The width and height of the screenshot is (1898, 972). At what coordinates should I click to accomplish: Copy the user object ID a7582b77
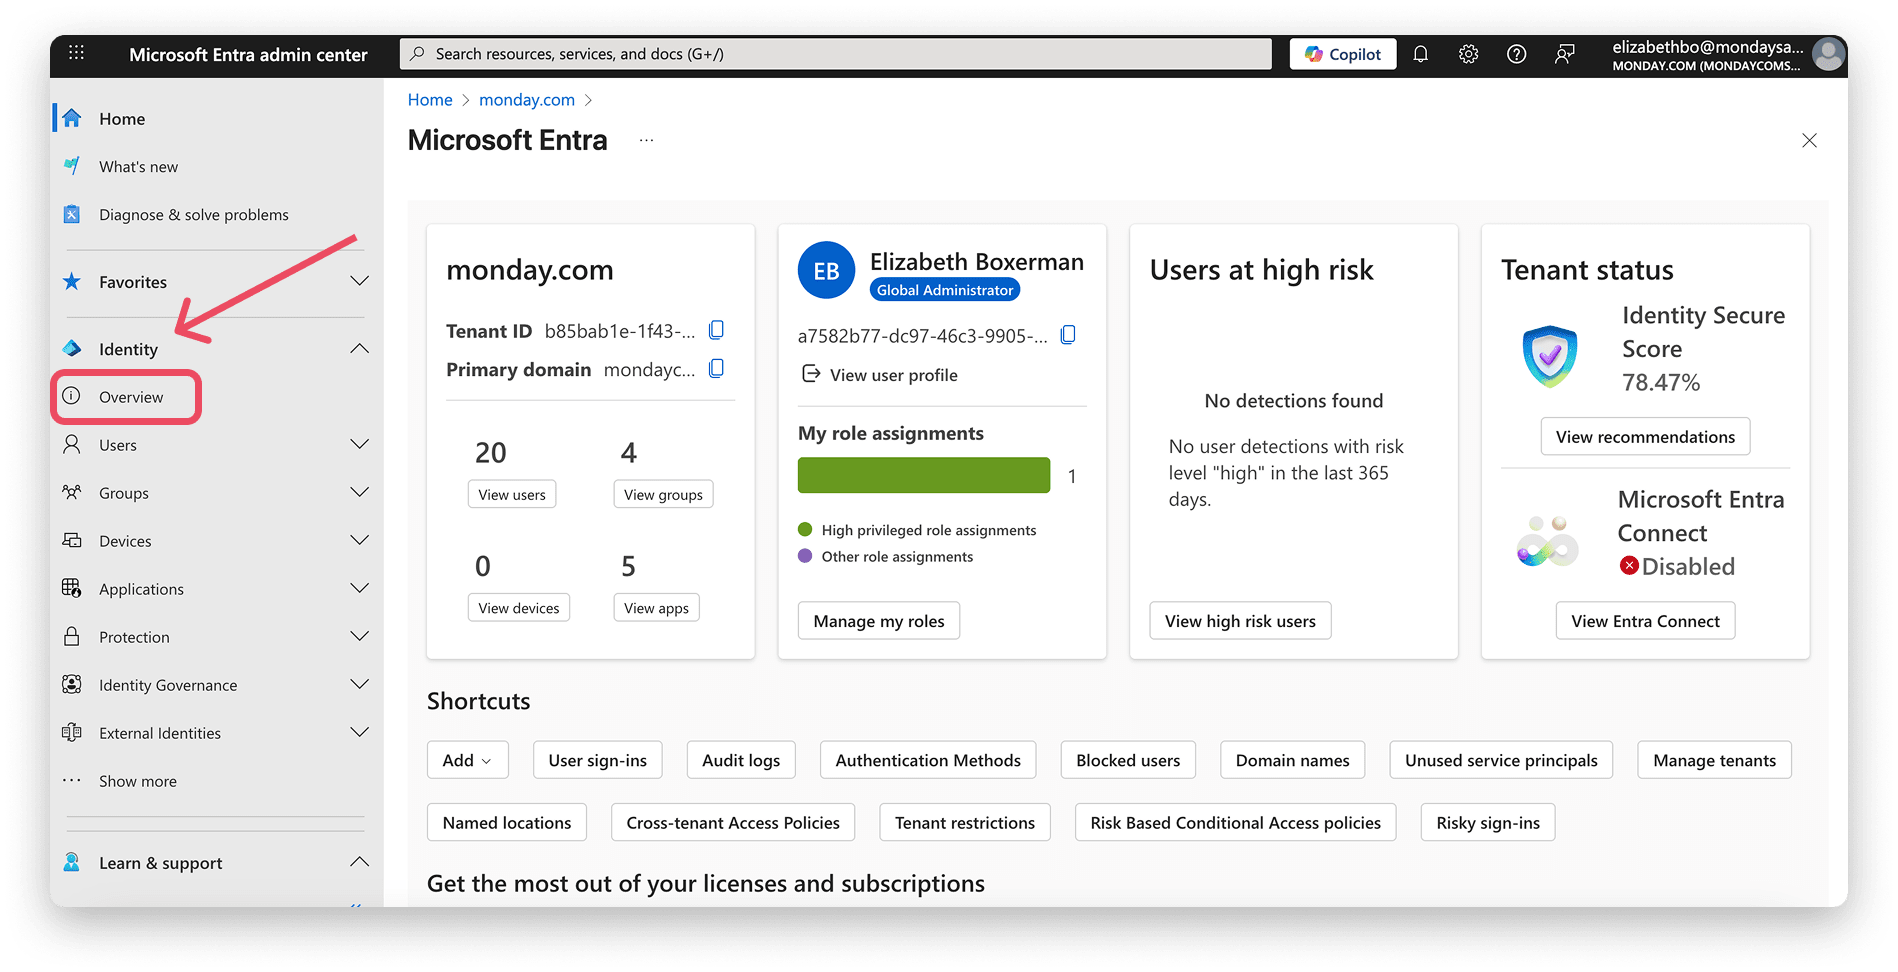(x=1068, y=335)
